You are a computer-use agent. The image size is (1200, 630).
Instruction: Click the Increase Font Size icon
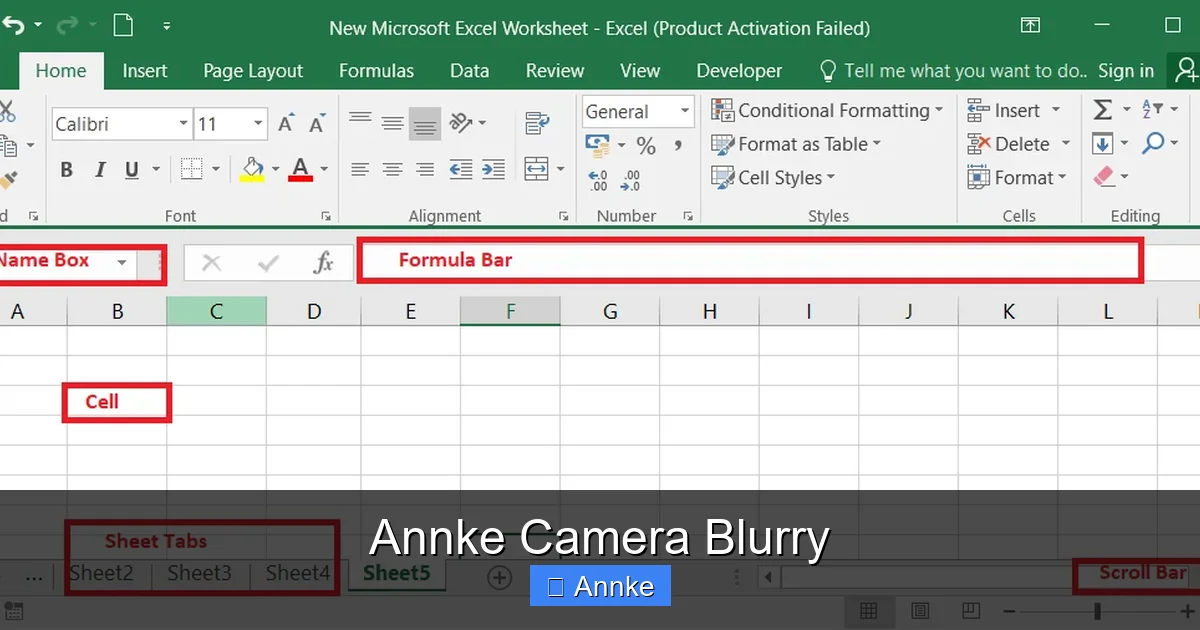(x=286, y=124)
